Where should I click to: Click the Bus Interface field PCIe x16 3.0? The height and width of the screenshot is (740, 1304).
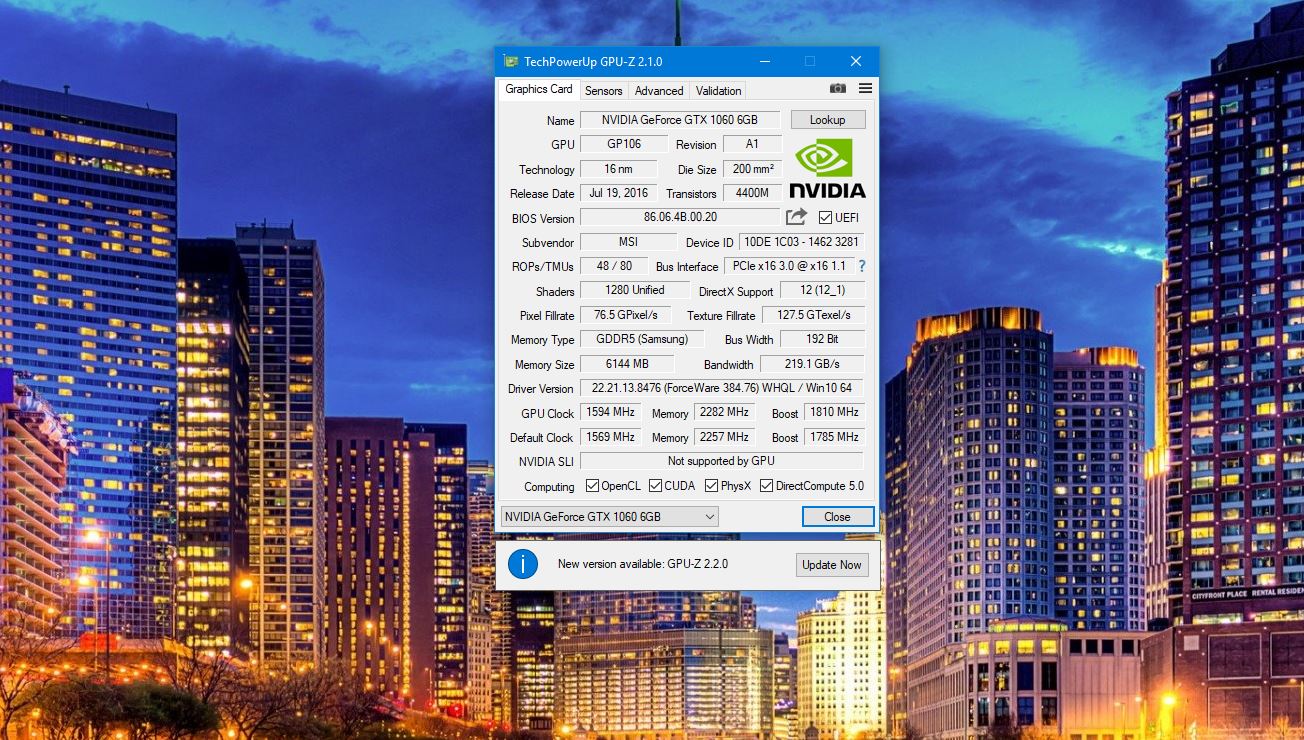[789, 266]
